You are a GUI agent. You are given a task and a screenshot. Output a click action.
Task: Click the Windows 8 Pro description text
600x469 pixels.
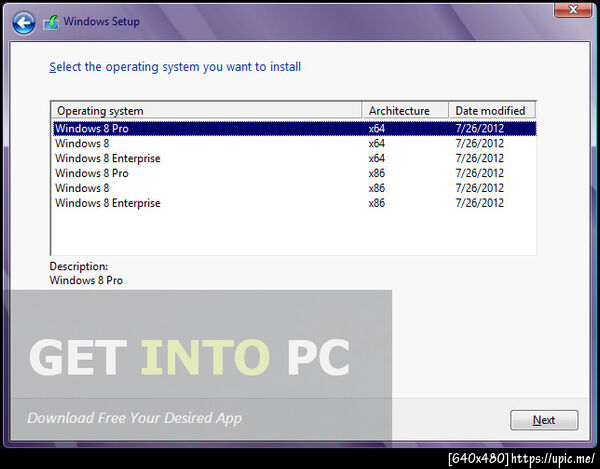point(86,280)
